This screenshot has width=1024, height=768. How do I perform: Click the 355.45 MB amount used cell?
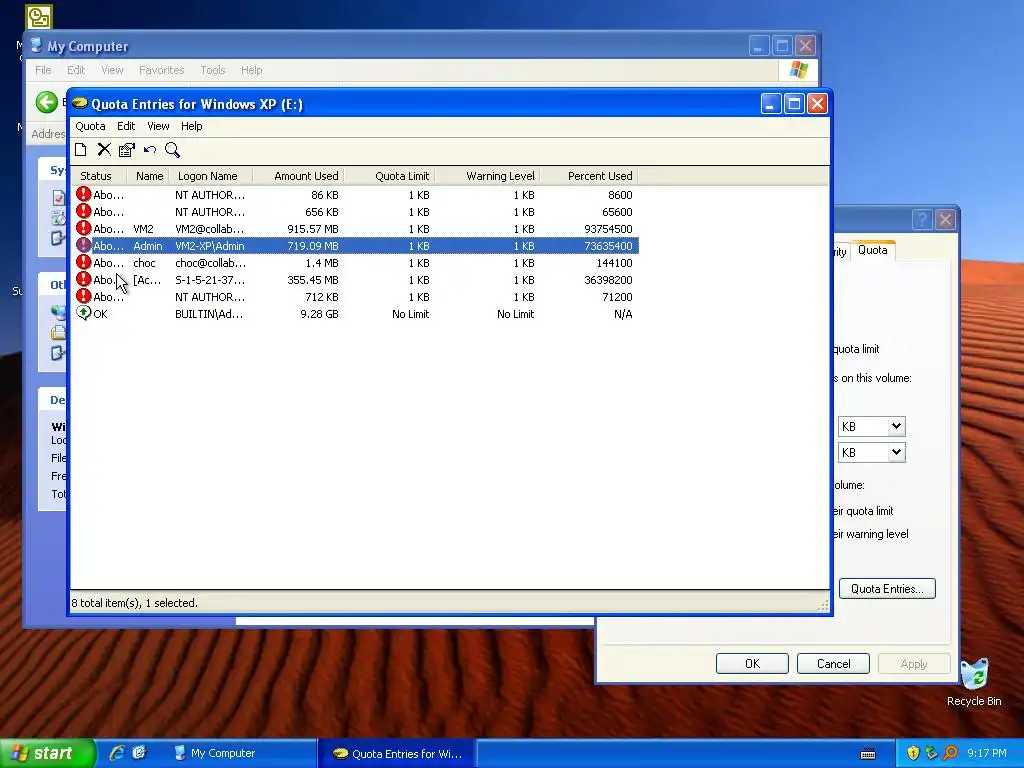[313, 280]
